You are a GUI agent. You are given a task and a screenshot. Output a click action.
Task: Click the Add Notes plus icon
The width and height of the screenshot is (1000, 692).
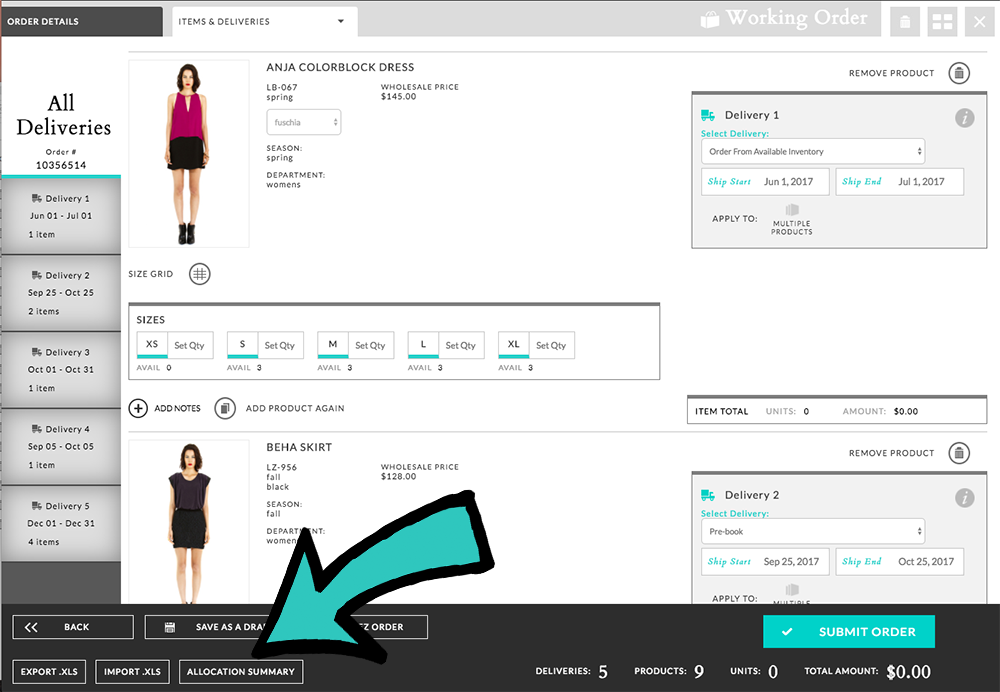138,408
